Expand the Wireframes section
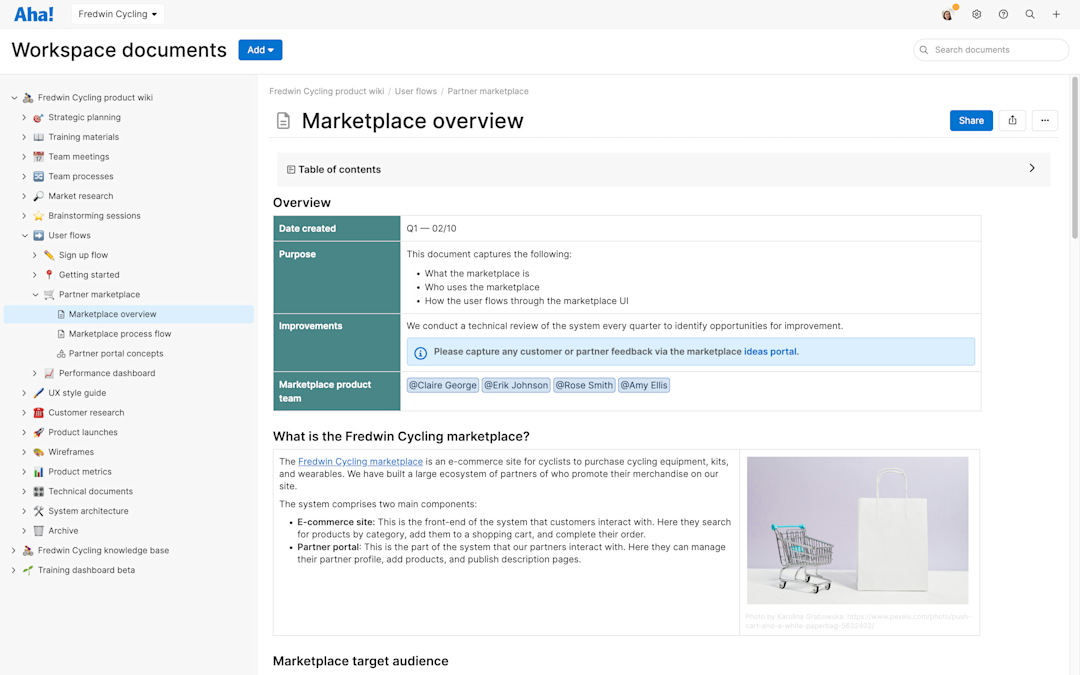 tap(24, 451)
